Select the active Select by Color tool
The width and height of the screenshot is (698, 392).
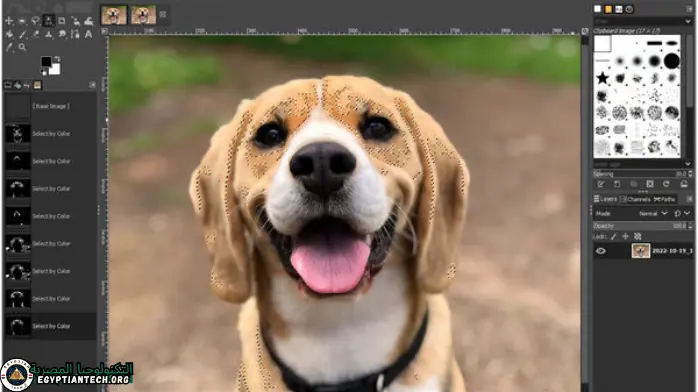[x=49, y=20]
